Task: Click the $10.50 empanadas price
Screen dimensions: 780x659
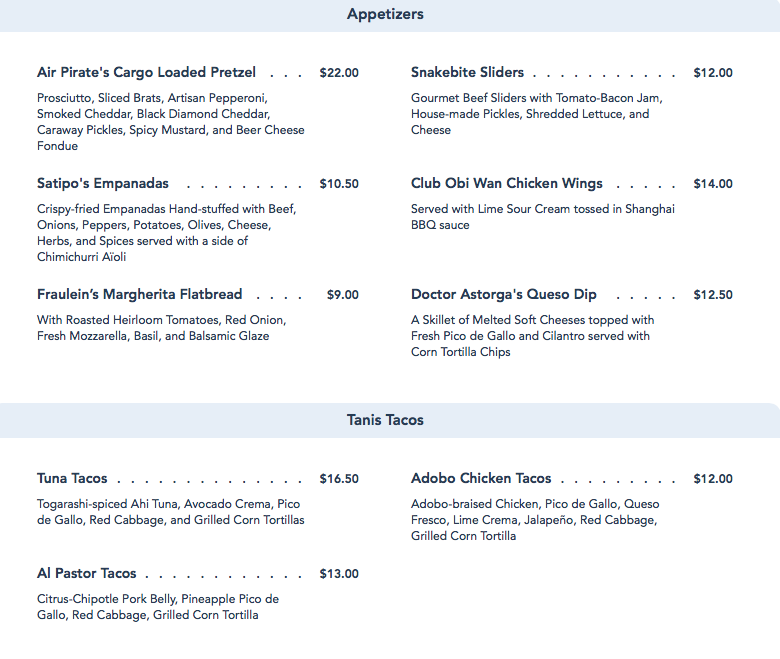Action: tap(339, 184)
